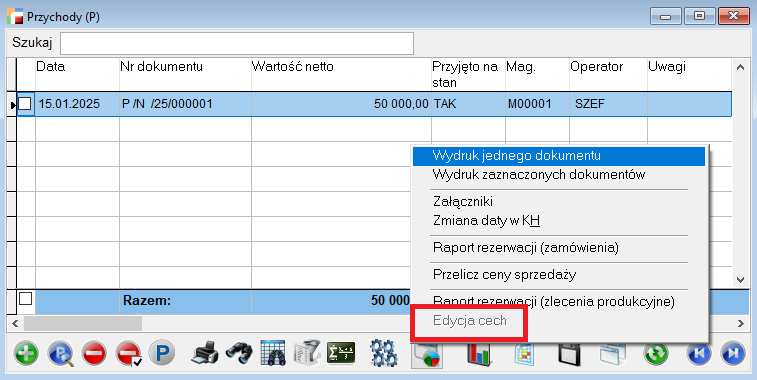The width and height of the screenshot is (757, 380).
Task: Click Przelicz ceny sprzedaży menu entry
Action: [x=505, y=274]
